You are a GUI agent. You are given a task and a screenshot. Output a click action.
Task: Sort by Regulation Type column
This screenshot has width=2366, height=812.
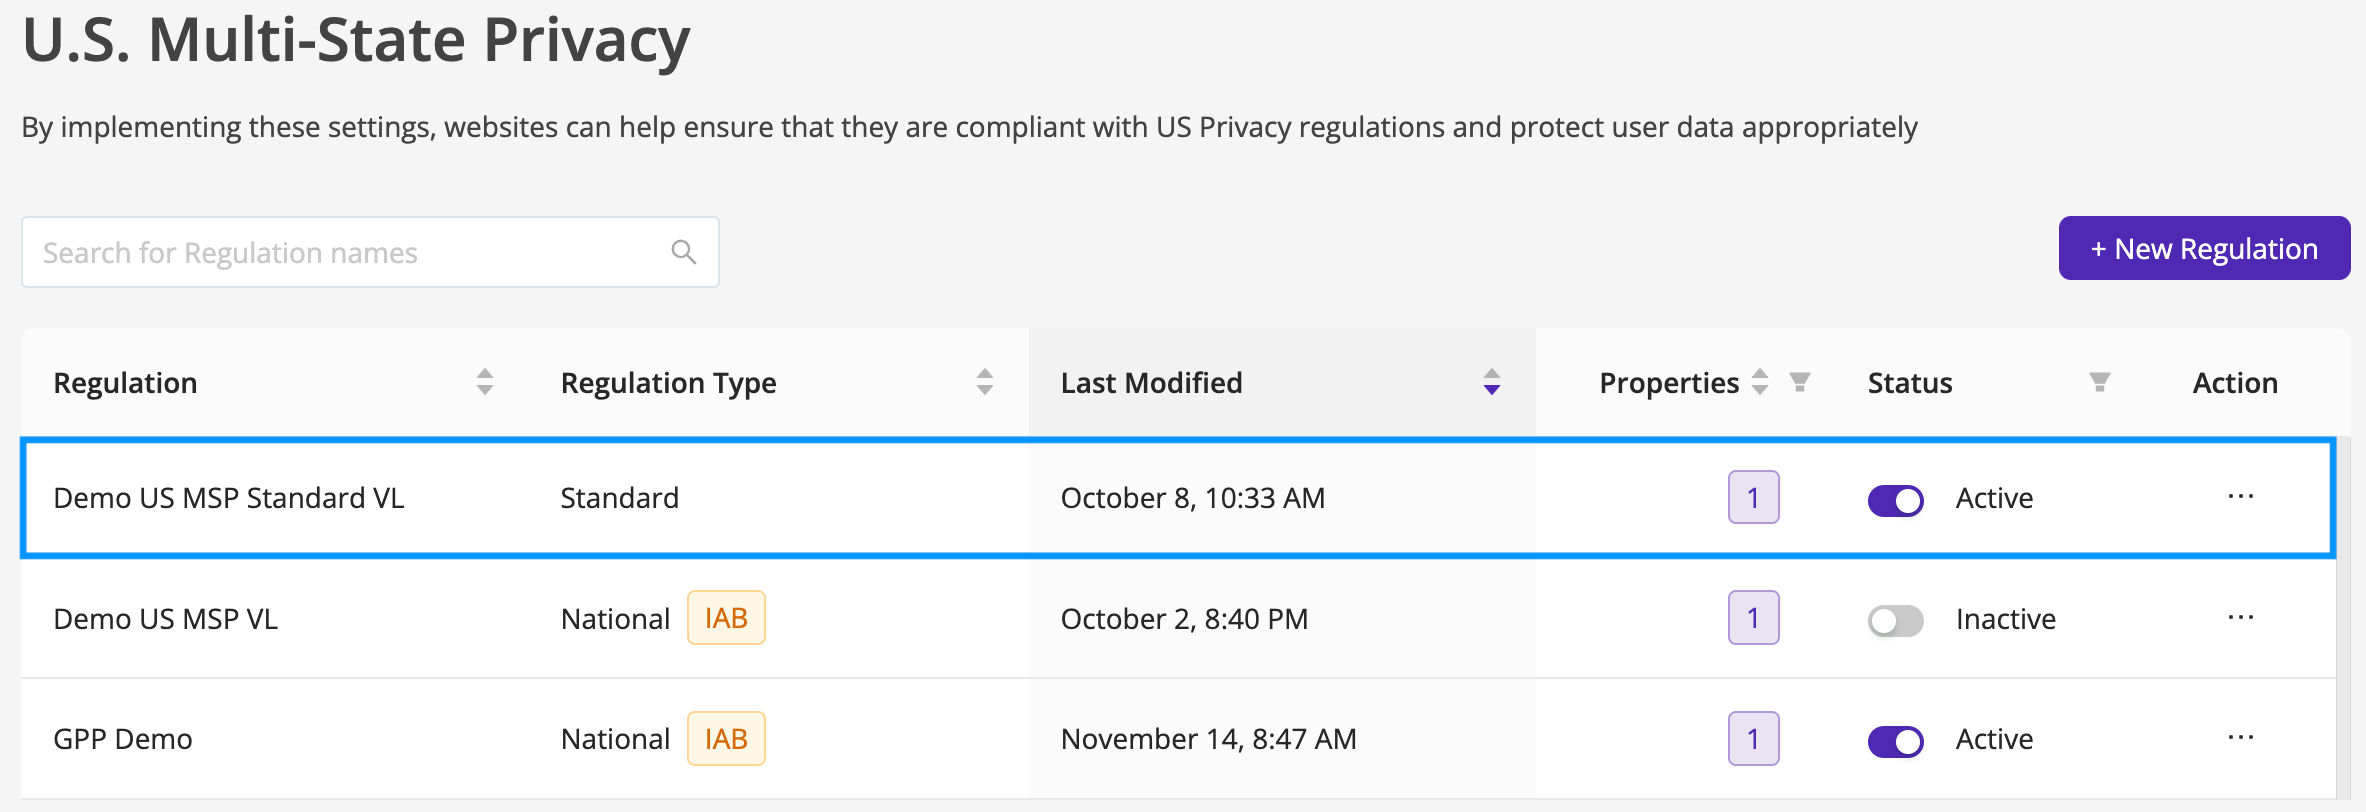(984, 382)
